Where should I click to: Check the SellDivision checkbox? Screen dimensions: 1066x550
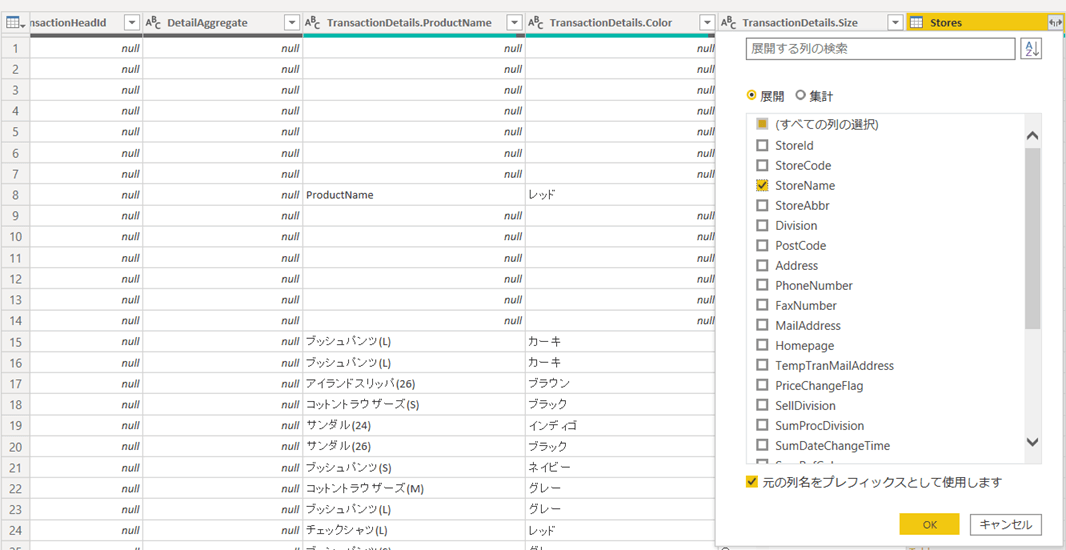(x=763, y=405)
